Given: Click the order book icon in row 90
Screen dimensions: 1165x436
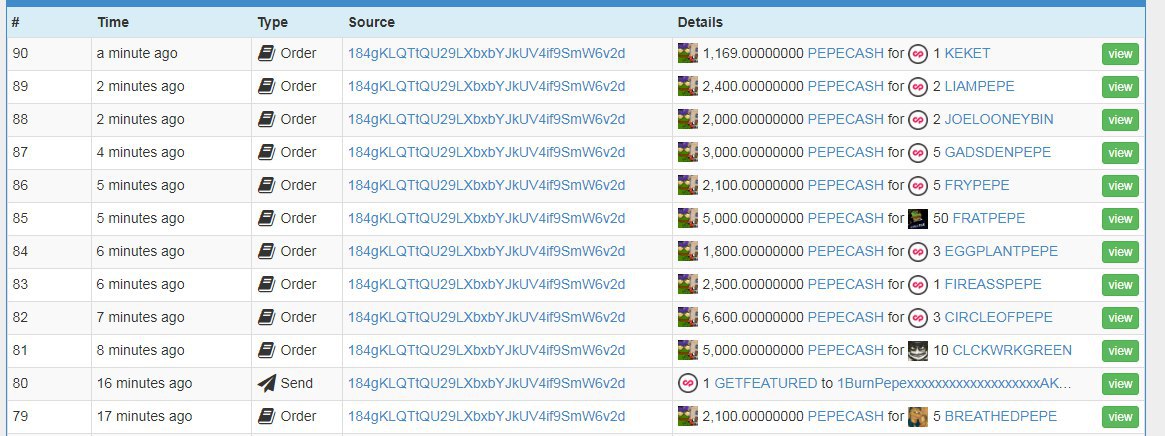Looking at the screenshot, I should pos(267,53).
